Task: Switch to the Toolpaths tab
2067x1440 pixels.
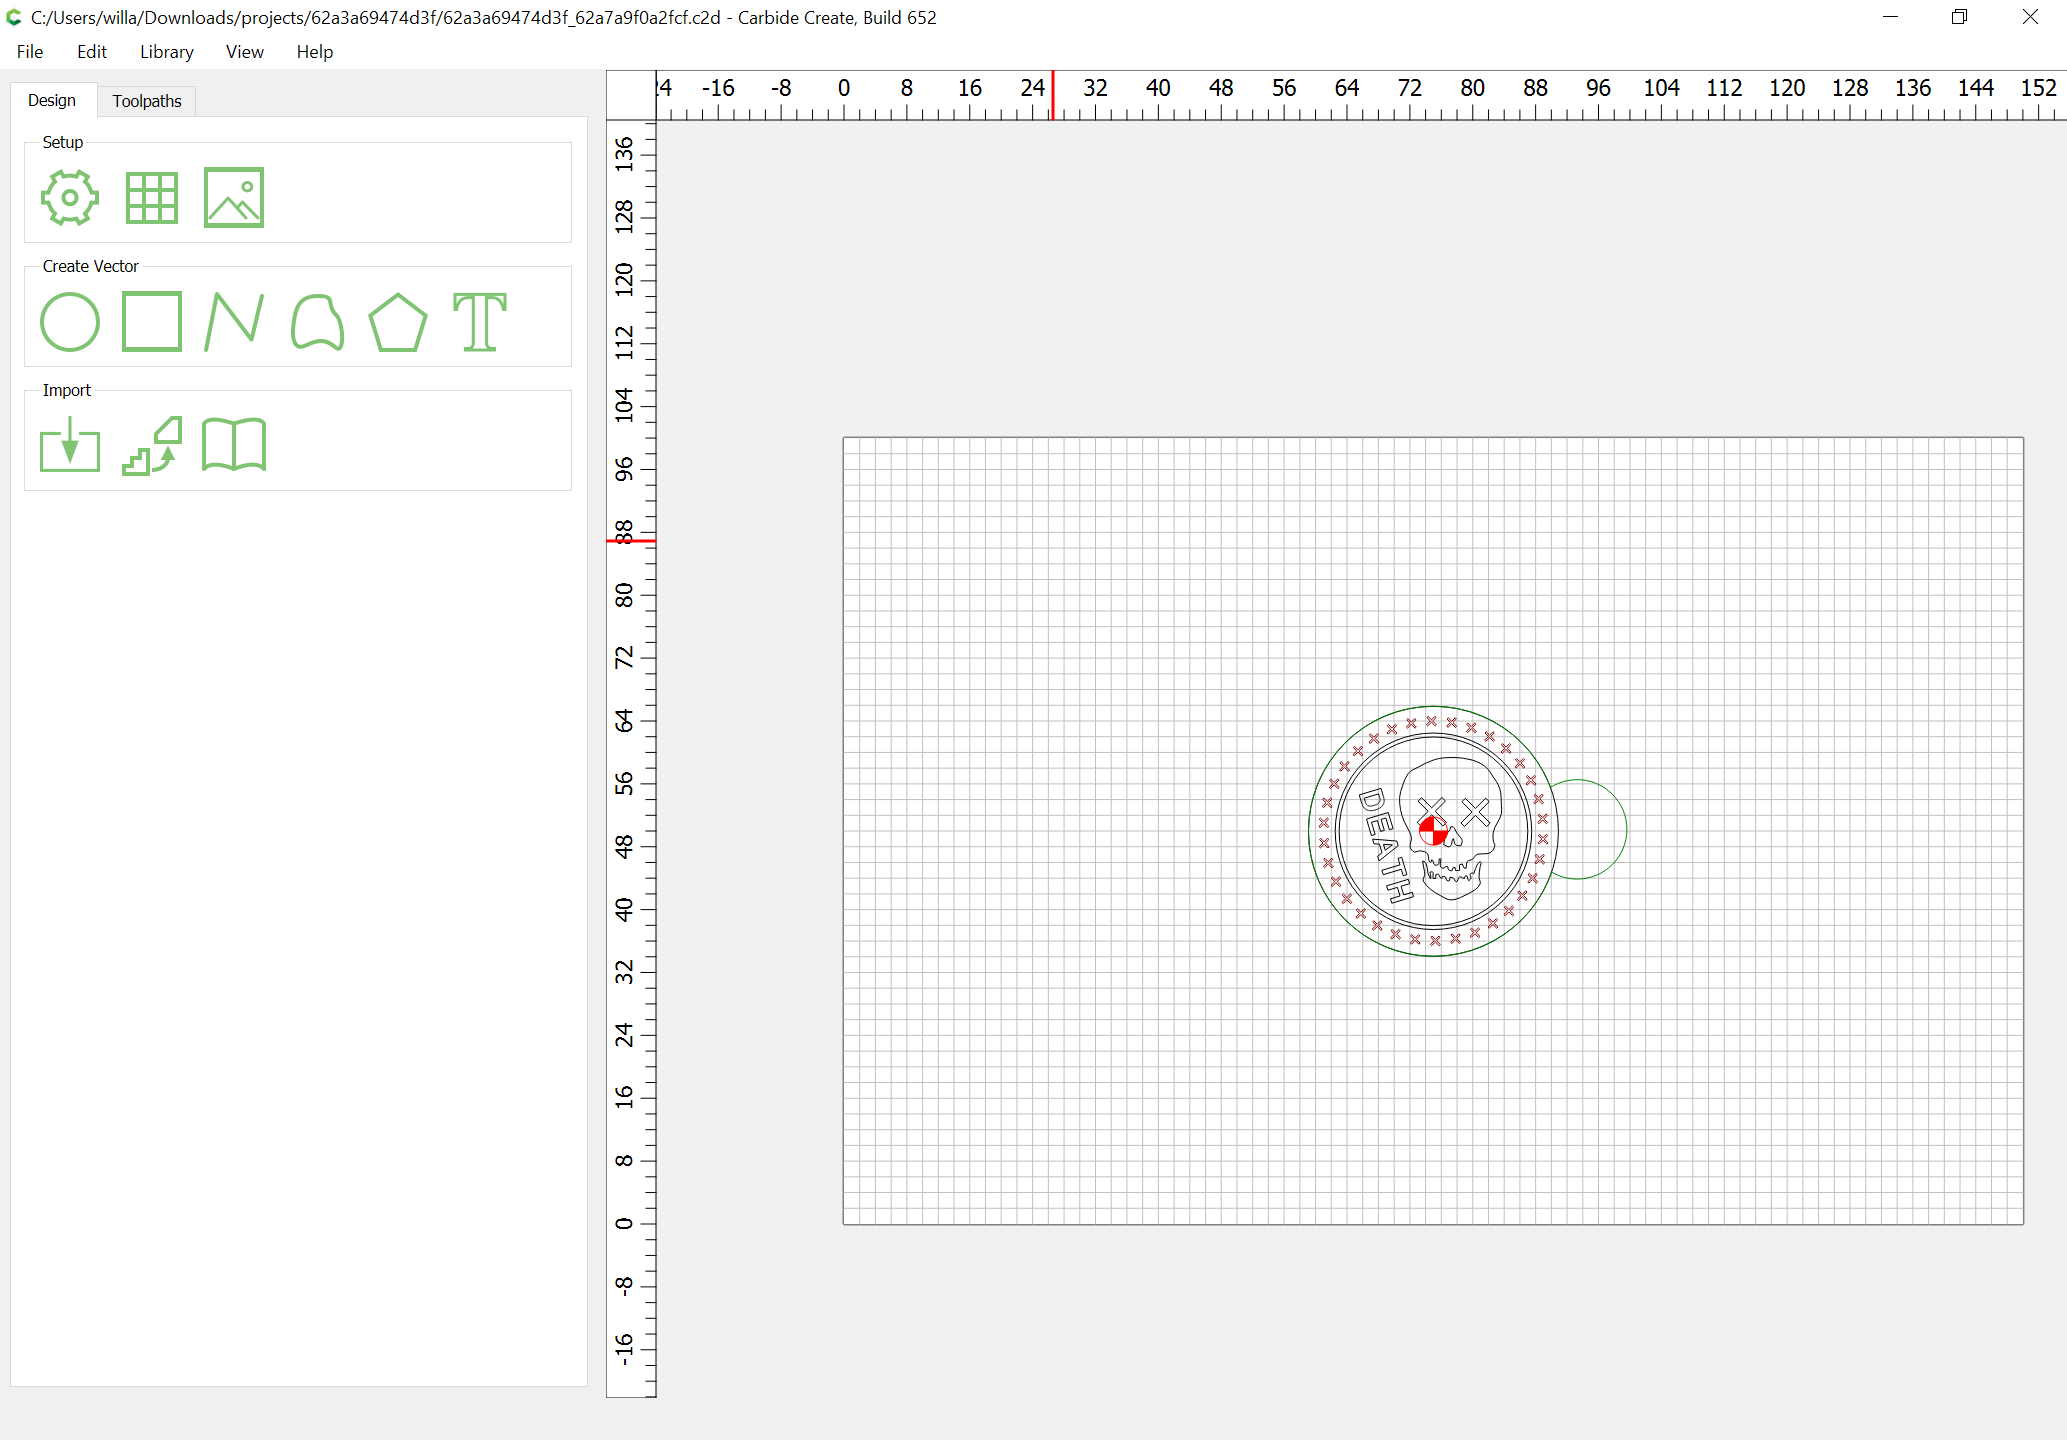Action: tap(147, 101)
